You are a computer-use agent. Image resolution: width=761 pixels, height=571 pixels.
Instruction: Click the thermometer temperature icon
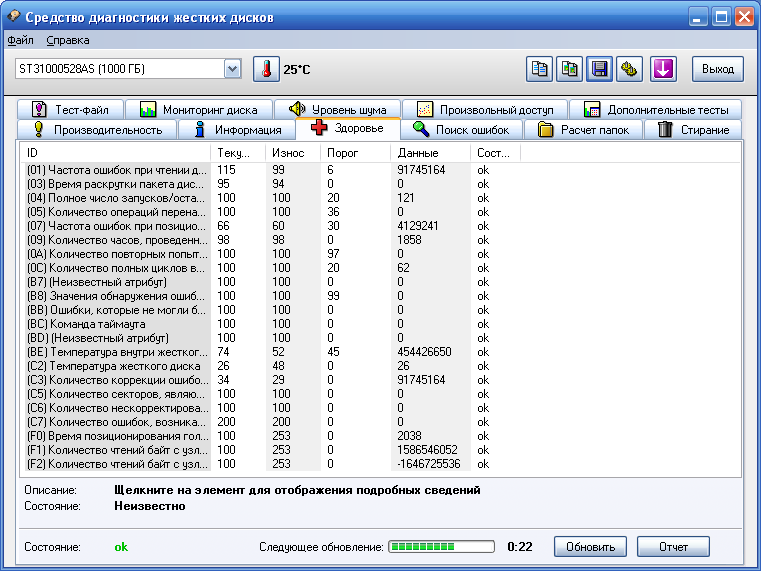coord(266,69)
